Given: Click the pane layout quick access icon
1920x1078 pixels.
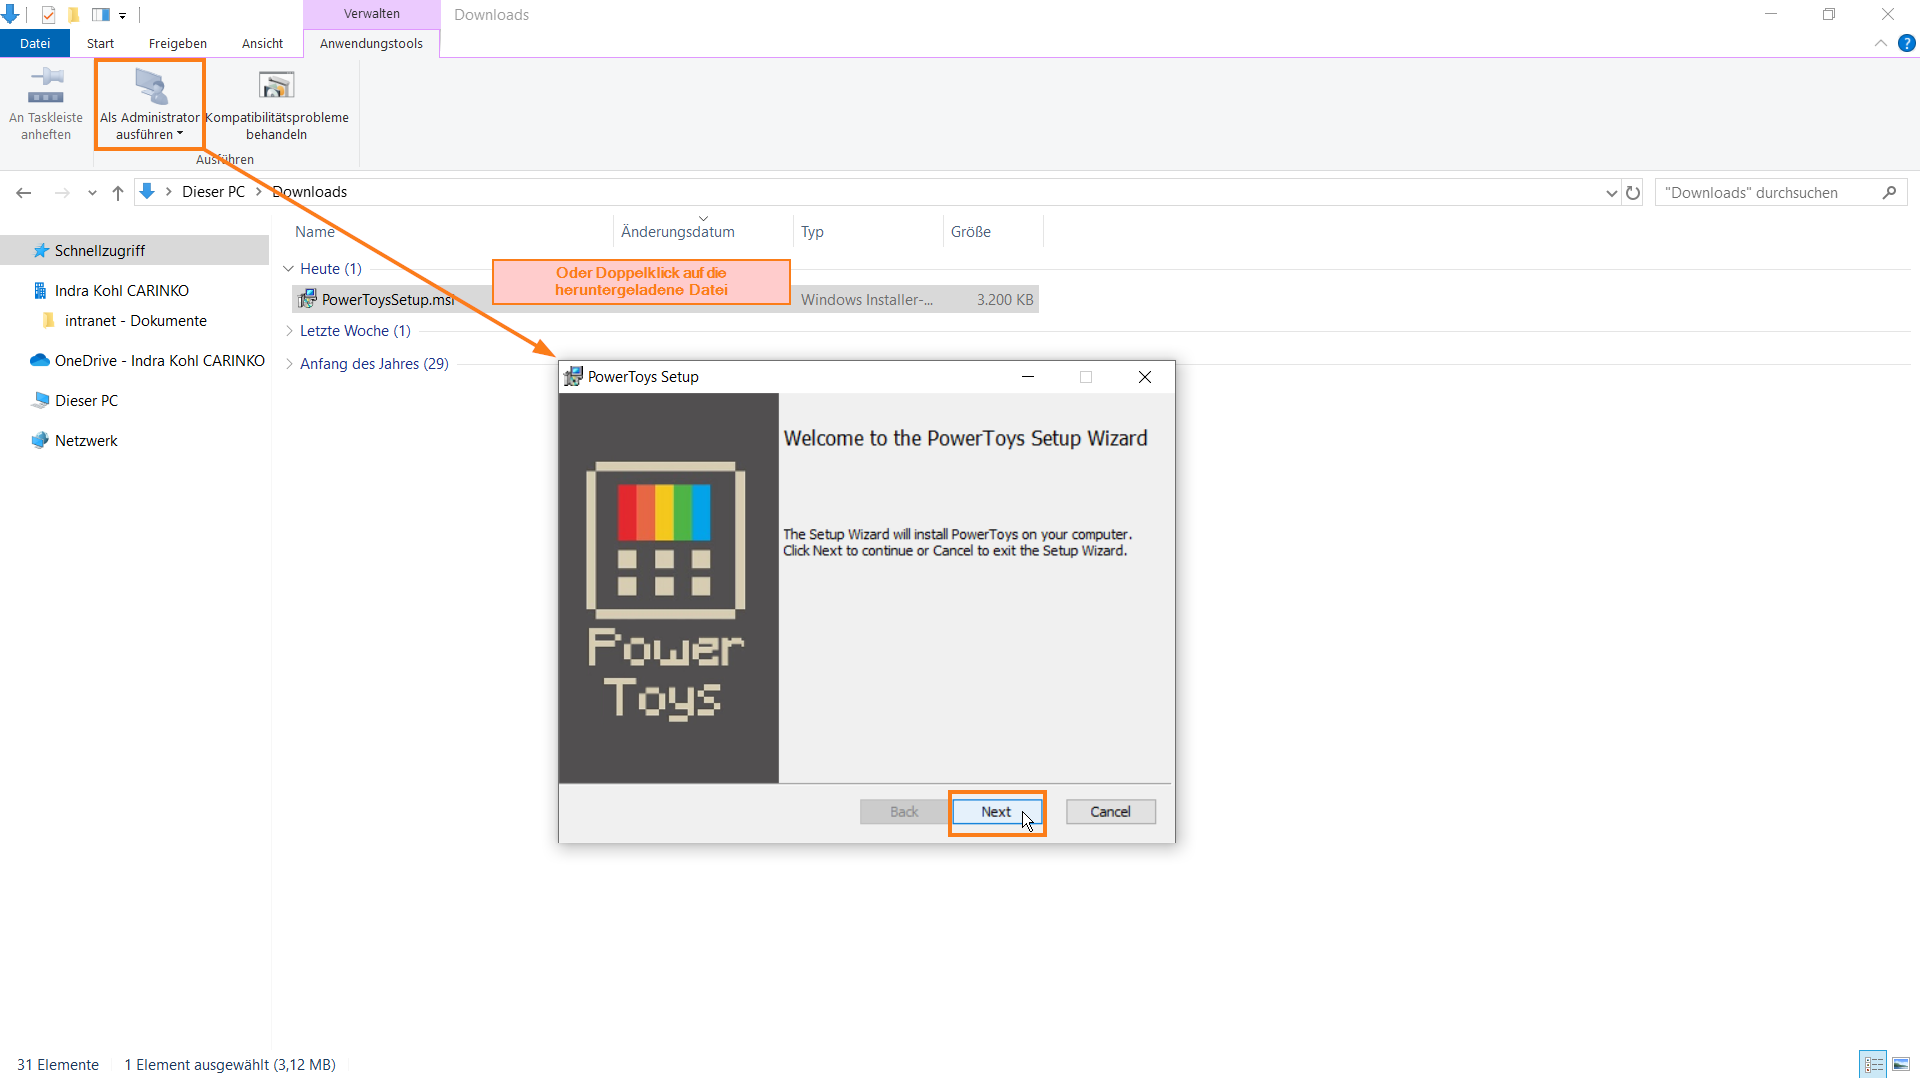Looking at the screenshot, I should tap(101, 15).
